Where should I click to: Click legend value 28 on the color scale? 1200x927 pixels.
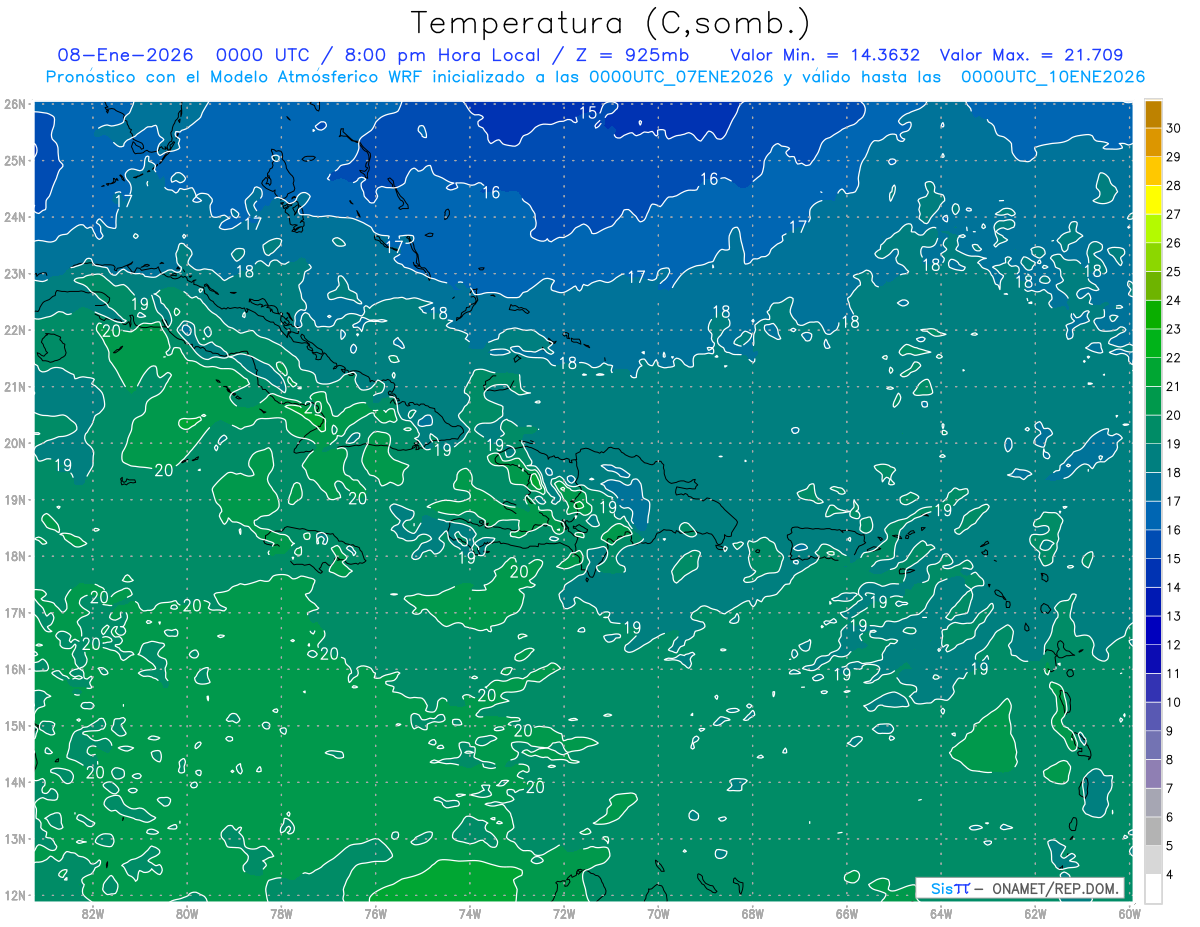(1174, 185)
